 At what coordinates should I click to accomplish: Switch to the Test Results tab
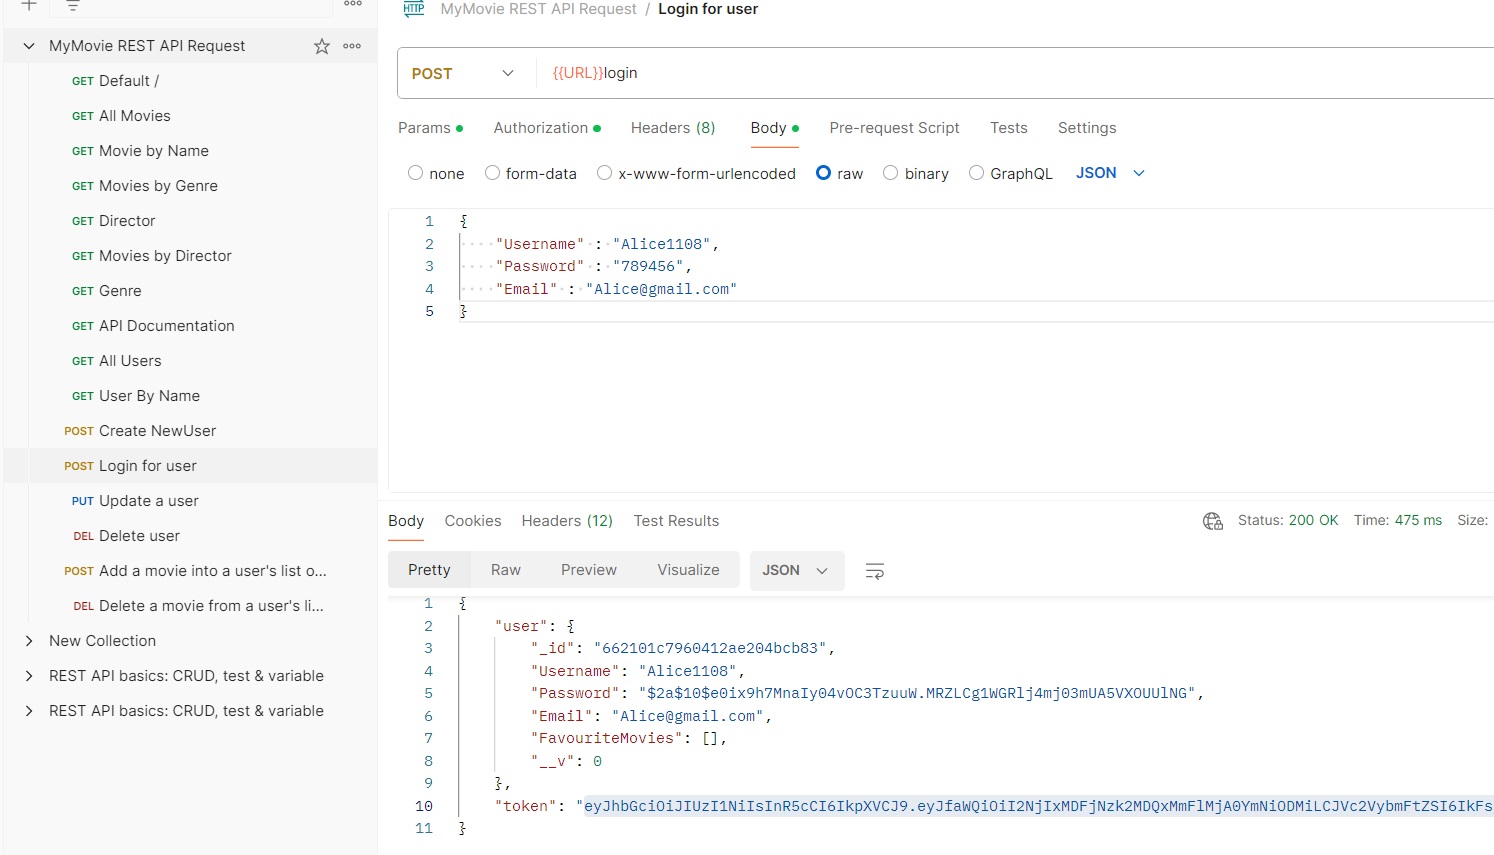point(676,521)
